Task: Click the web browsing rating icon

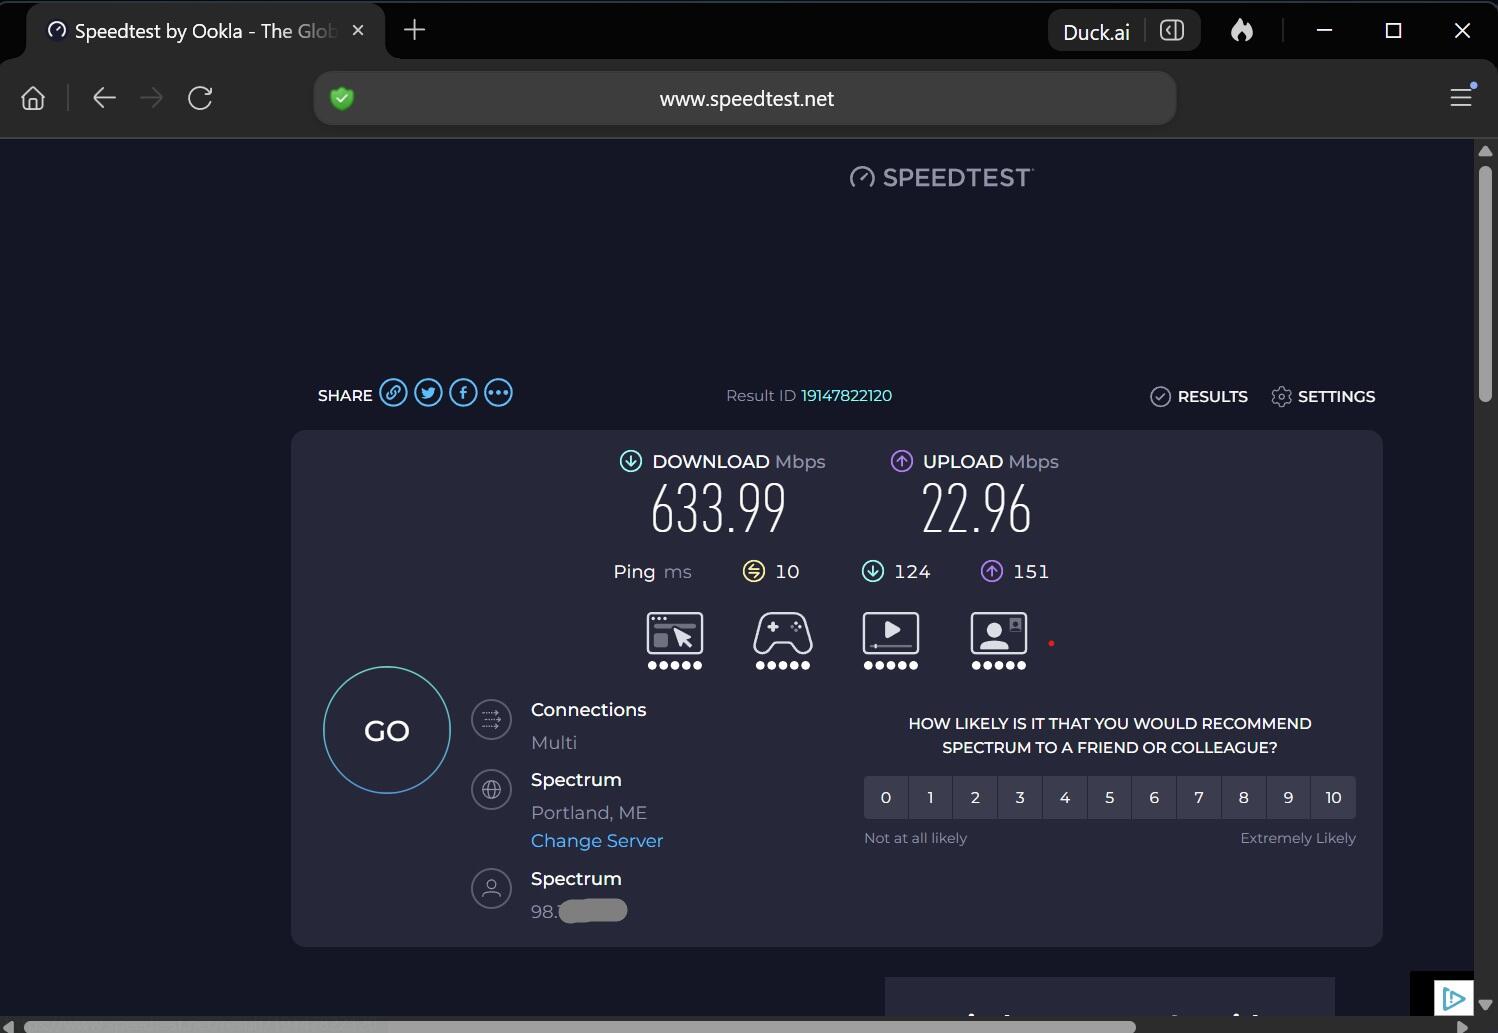Action: coord(675,641)
